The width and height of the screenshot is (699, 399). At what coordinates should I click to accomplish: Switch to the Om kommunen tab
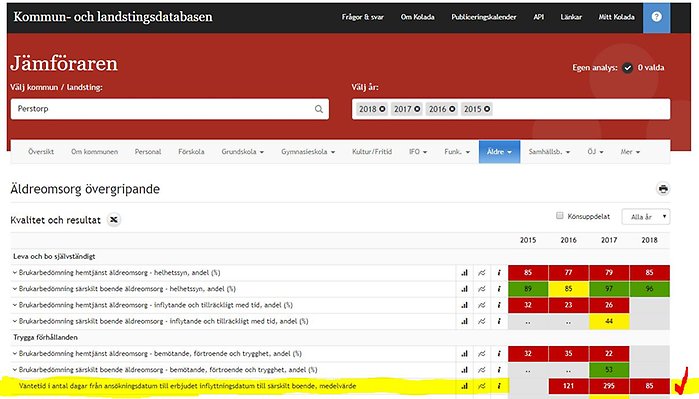(95, 152)
